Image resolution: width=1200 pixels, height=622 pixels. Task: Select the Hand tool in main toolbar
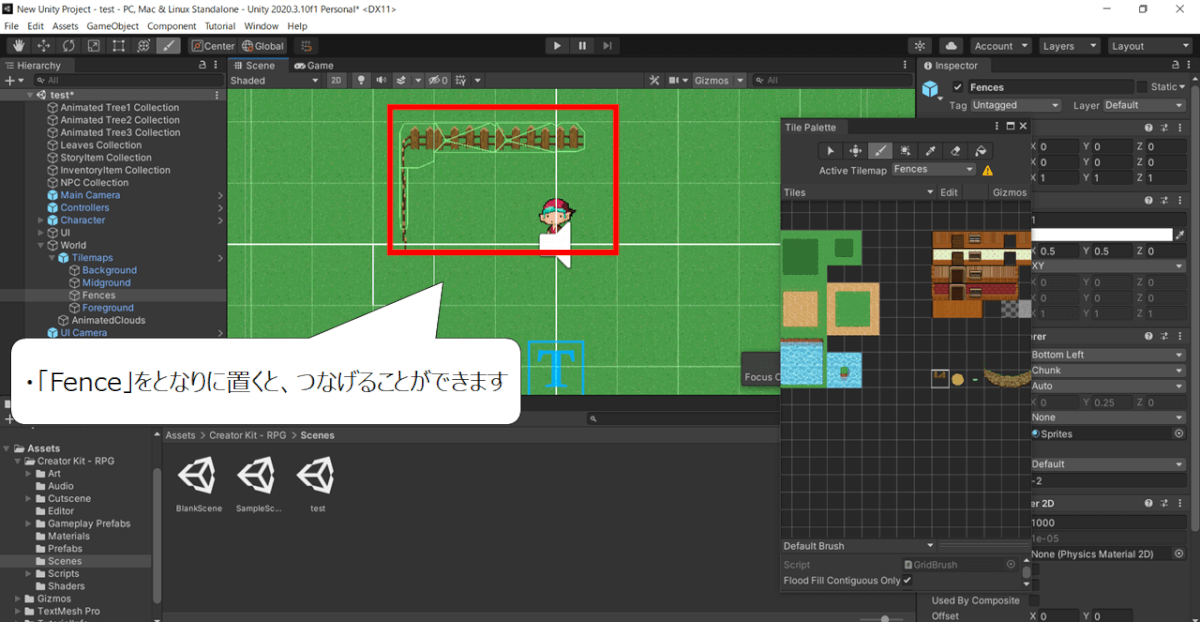18,46
